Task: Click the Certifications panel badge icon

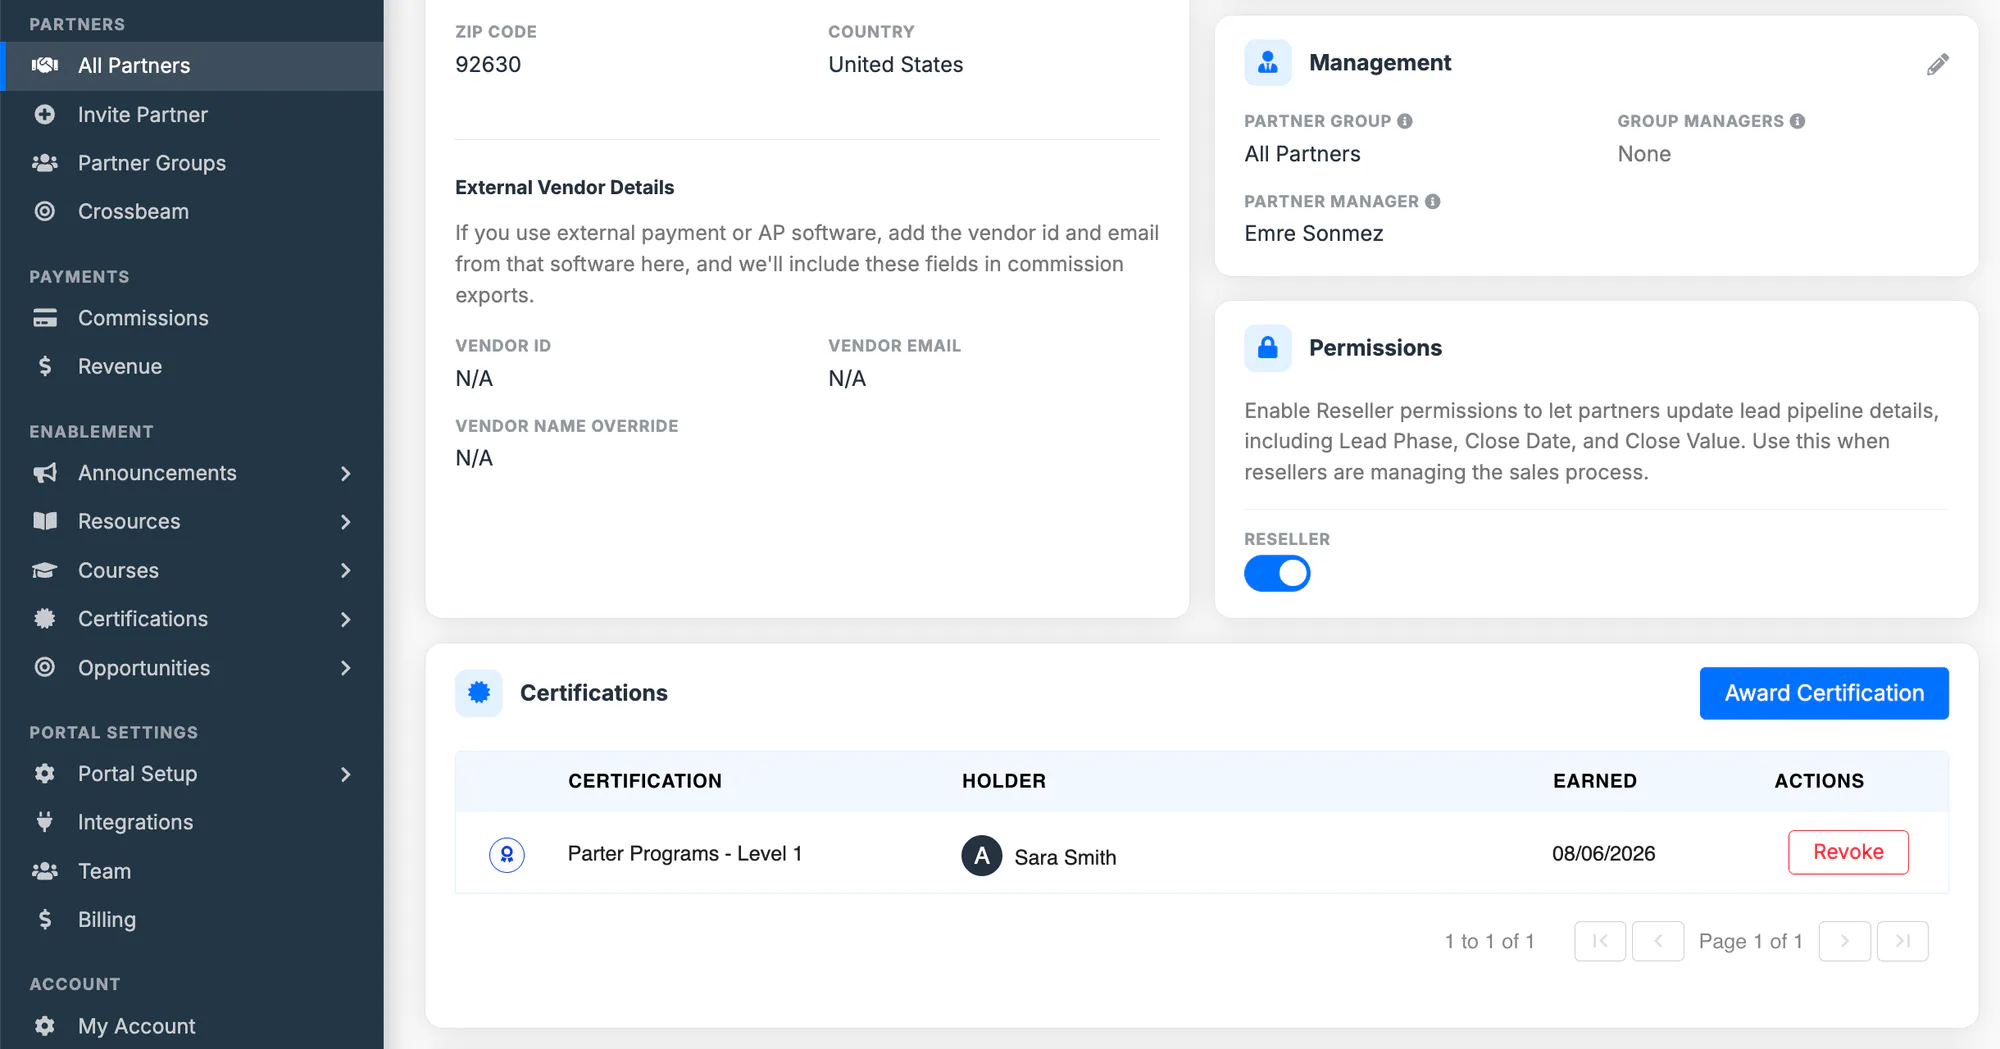Action: [x=479, y=692]
